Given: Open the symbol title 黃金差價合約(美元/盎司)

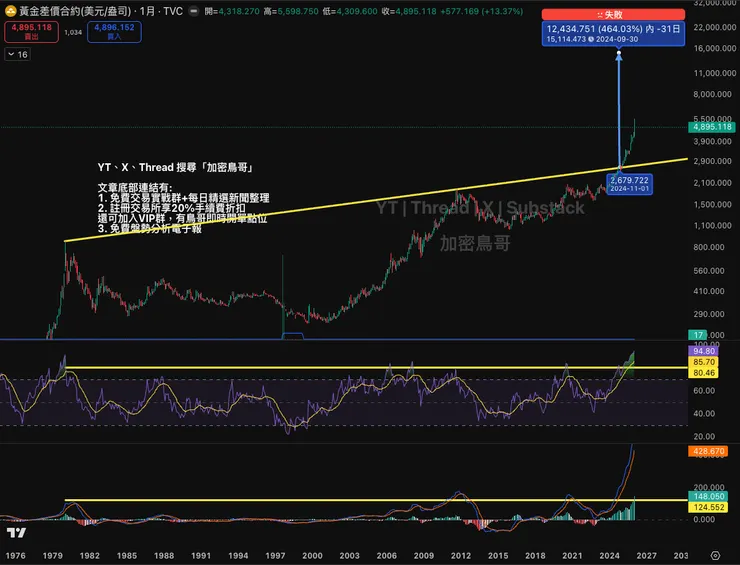Looking at the screenshot, I should (75, 11).
